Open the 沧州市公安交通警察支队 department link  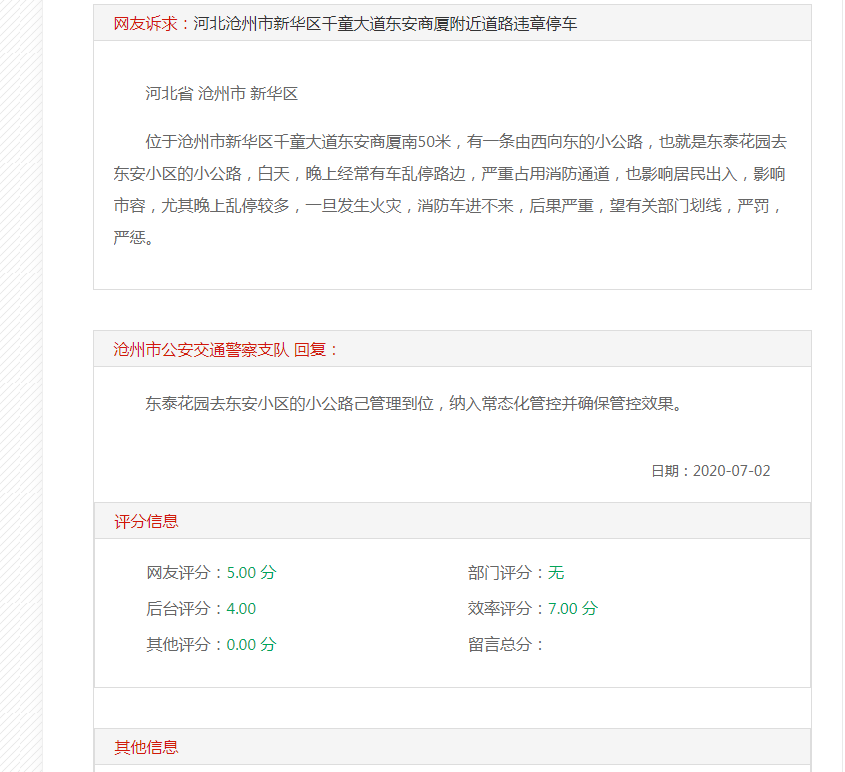[x=201, y=349]
